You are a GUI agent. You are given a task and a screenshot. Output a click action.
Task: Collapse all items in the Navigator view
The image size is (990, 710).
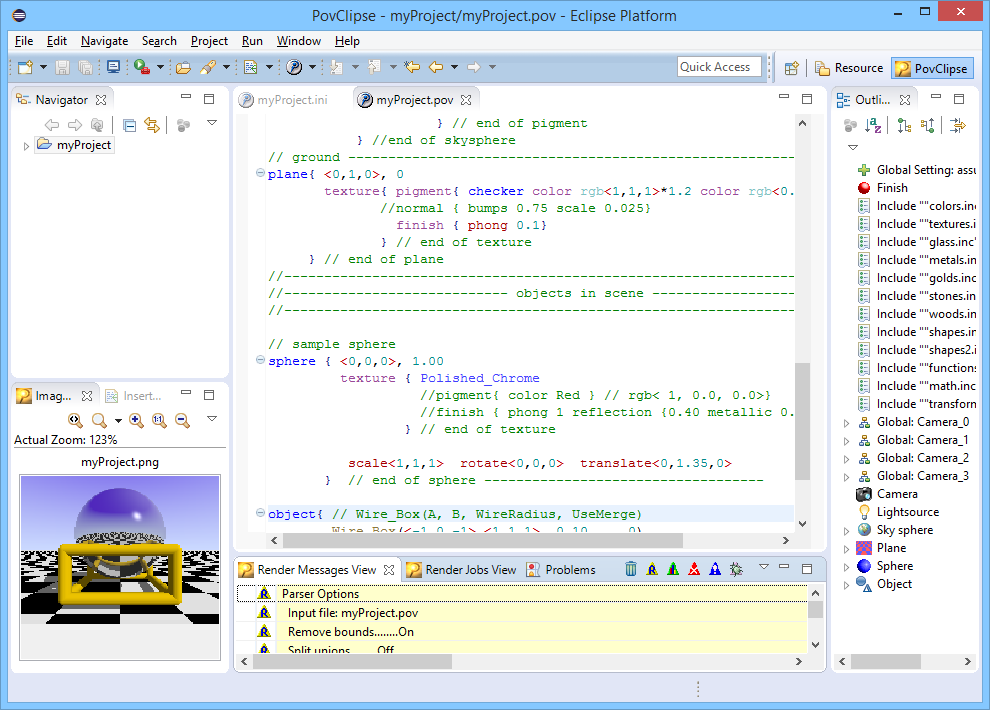[129, 126]
